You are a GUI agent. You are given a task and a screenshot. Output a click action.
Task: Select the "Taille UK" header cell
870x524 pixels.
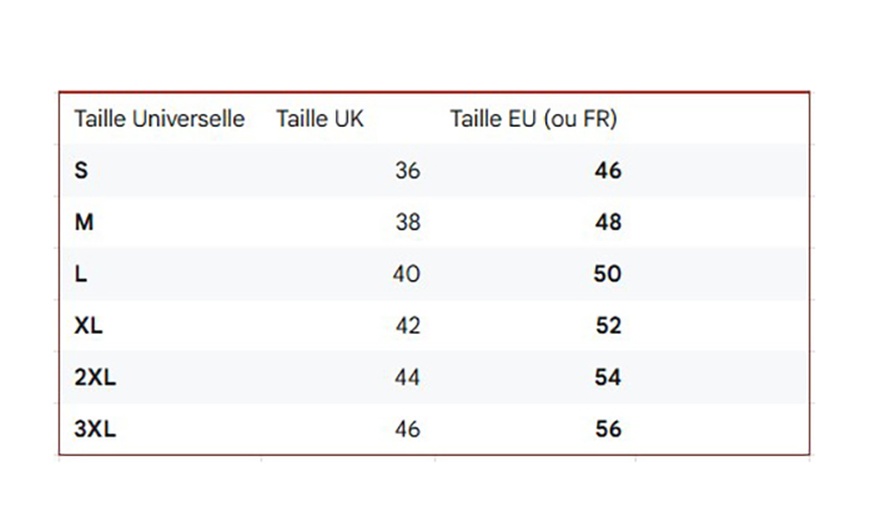[320, 119]
